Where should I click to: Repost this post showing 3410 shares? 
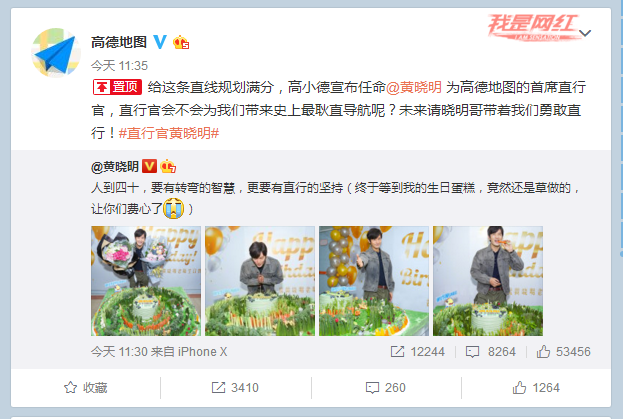pyautogui.click(x=235, y=388)
